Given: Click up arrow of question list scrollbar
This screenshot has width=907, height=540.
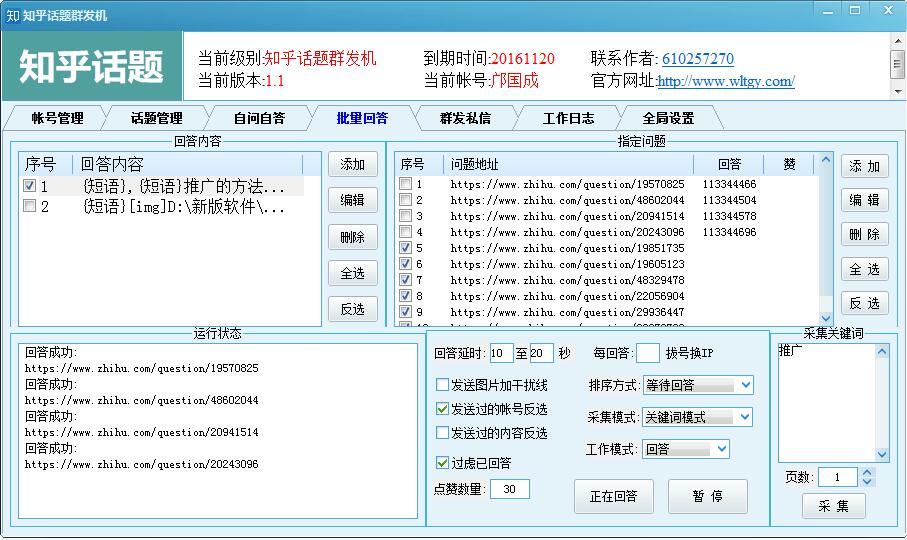Looking at the screenshot, I should pos(825,160).
